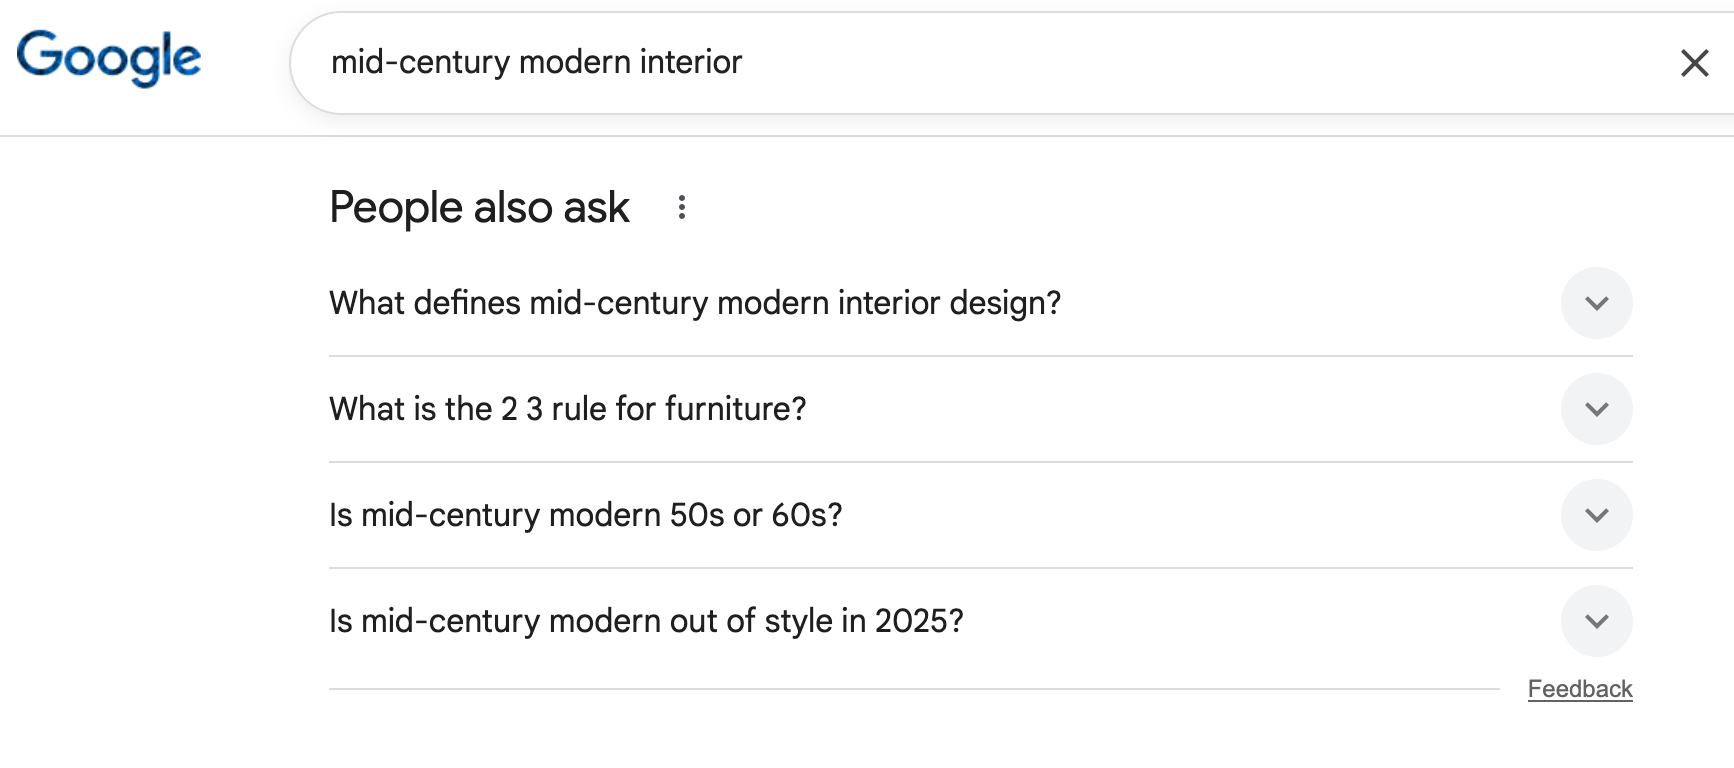The height and width of the screenshot is (768, 1734).
Task: Expand the chevron for the out of style in 2025 question
Action: coord(1596,621)
